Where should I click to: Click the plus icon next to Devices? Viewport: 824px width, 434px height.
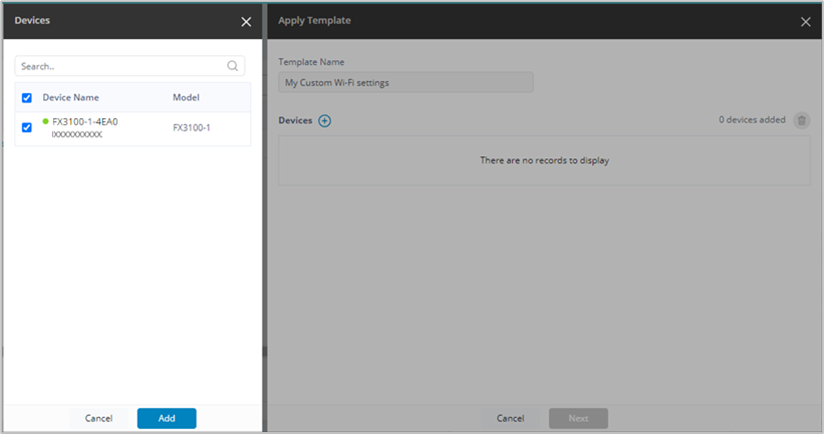point(325,121)
